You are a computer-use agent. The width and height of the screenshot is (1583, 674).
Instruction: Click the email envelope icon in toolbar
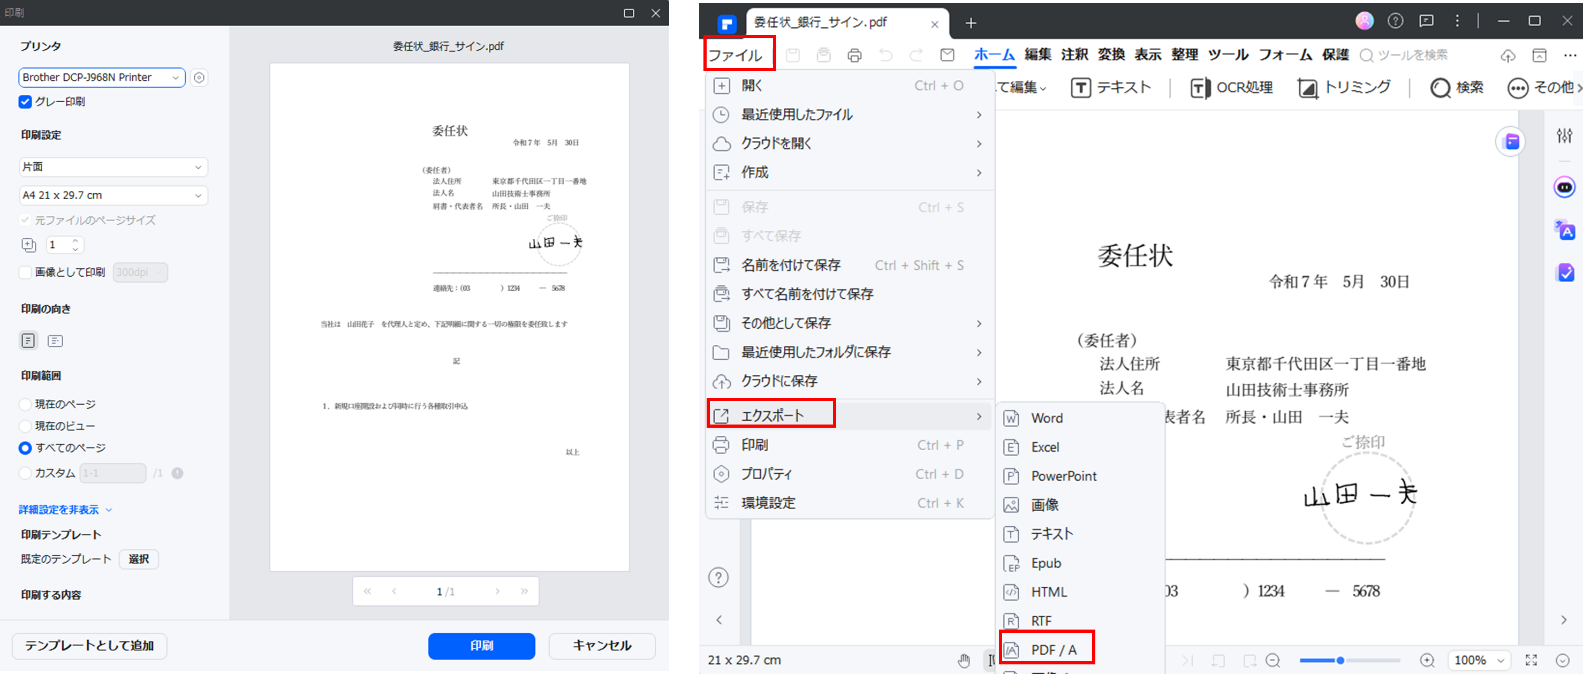(x=947, y=55)
